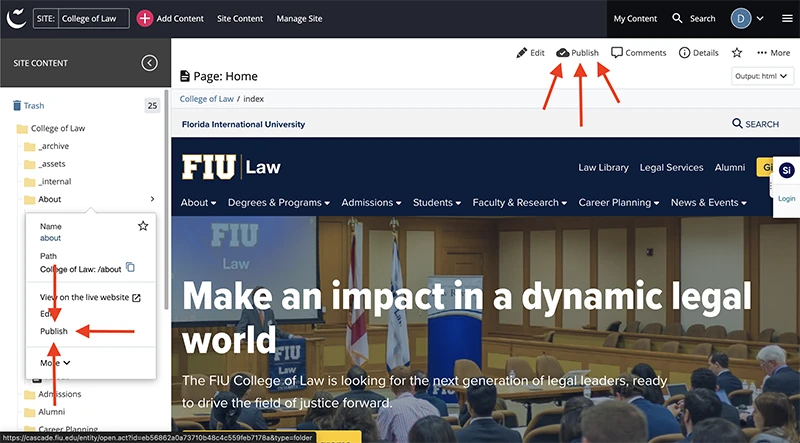
Task: Favorite the page with star icon
Action: tap(737, 52)
